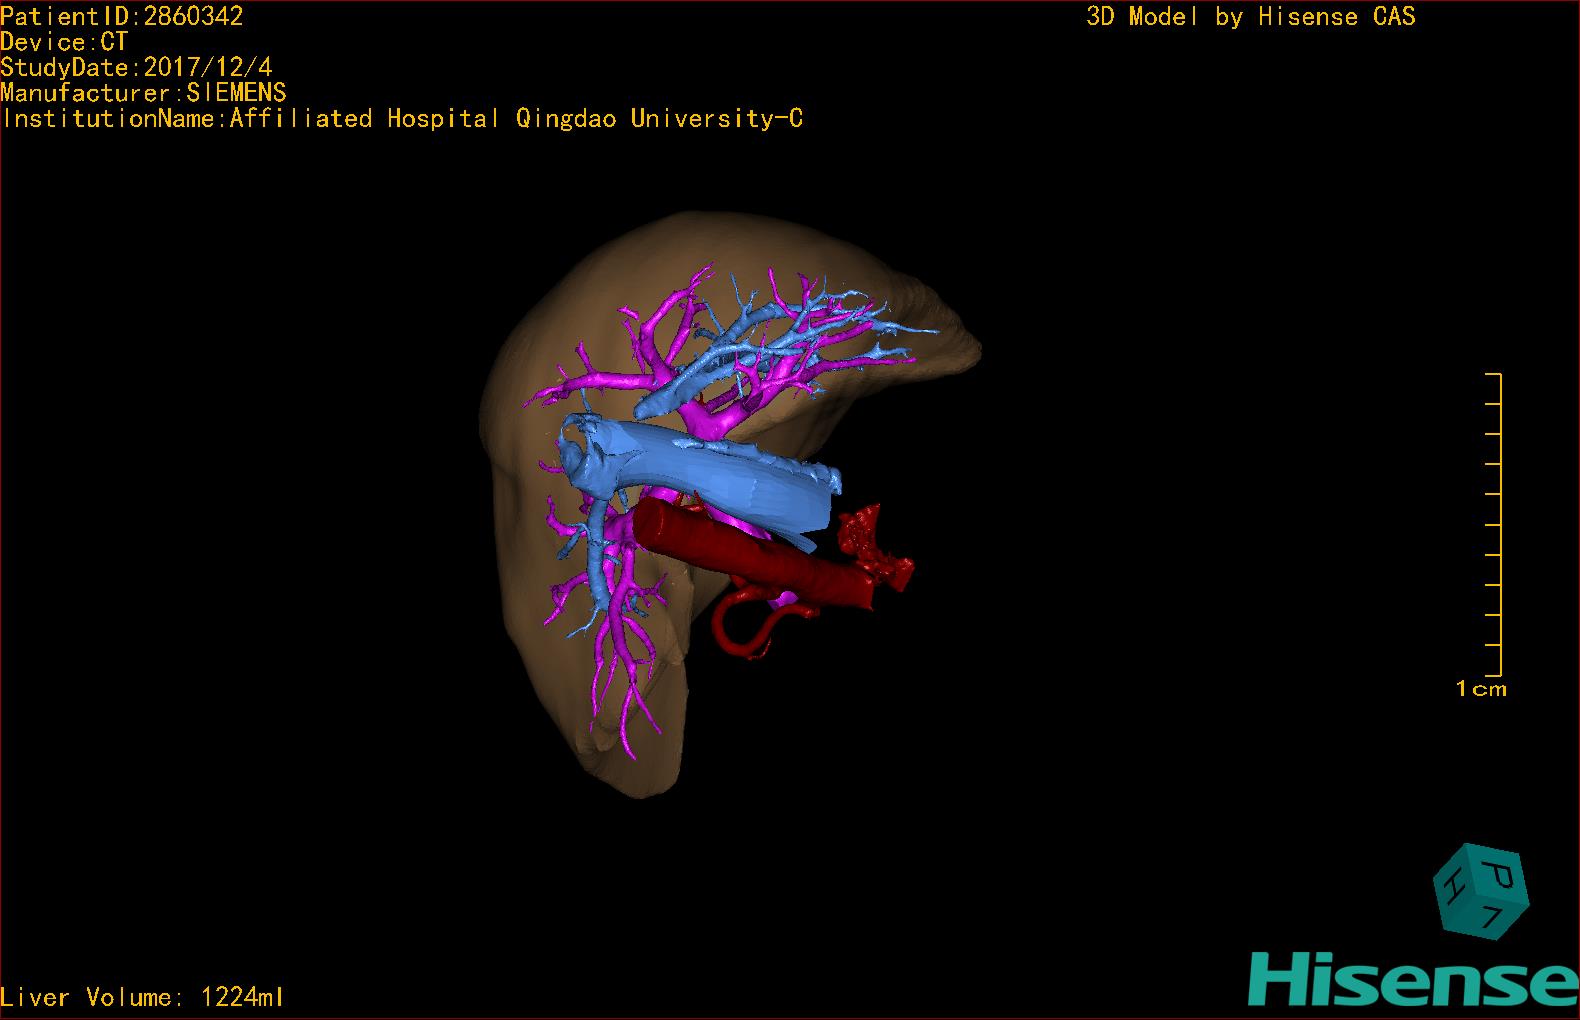Click the Device:CT label

click(x=64, y=42)
